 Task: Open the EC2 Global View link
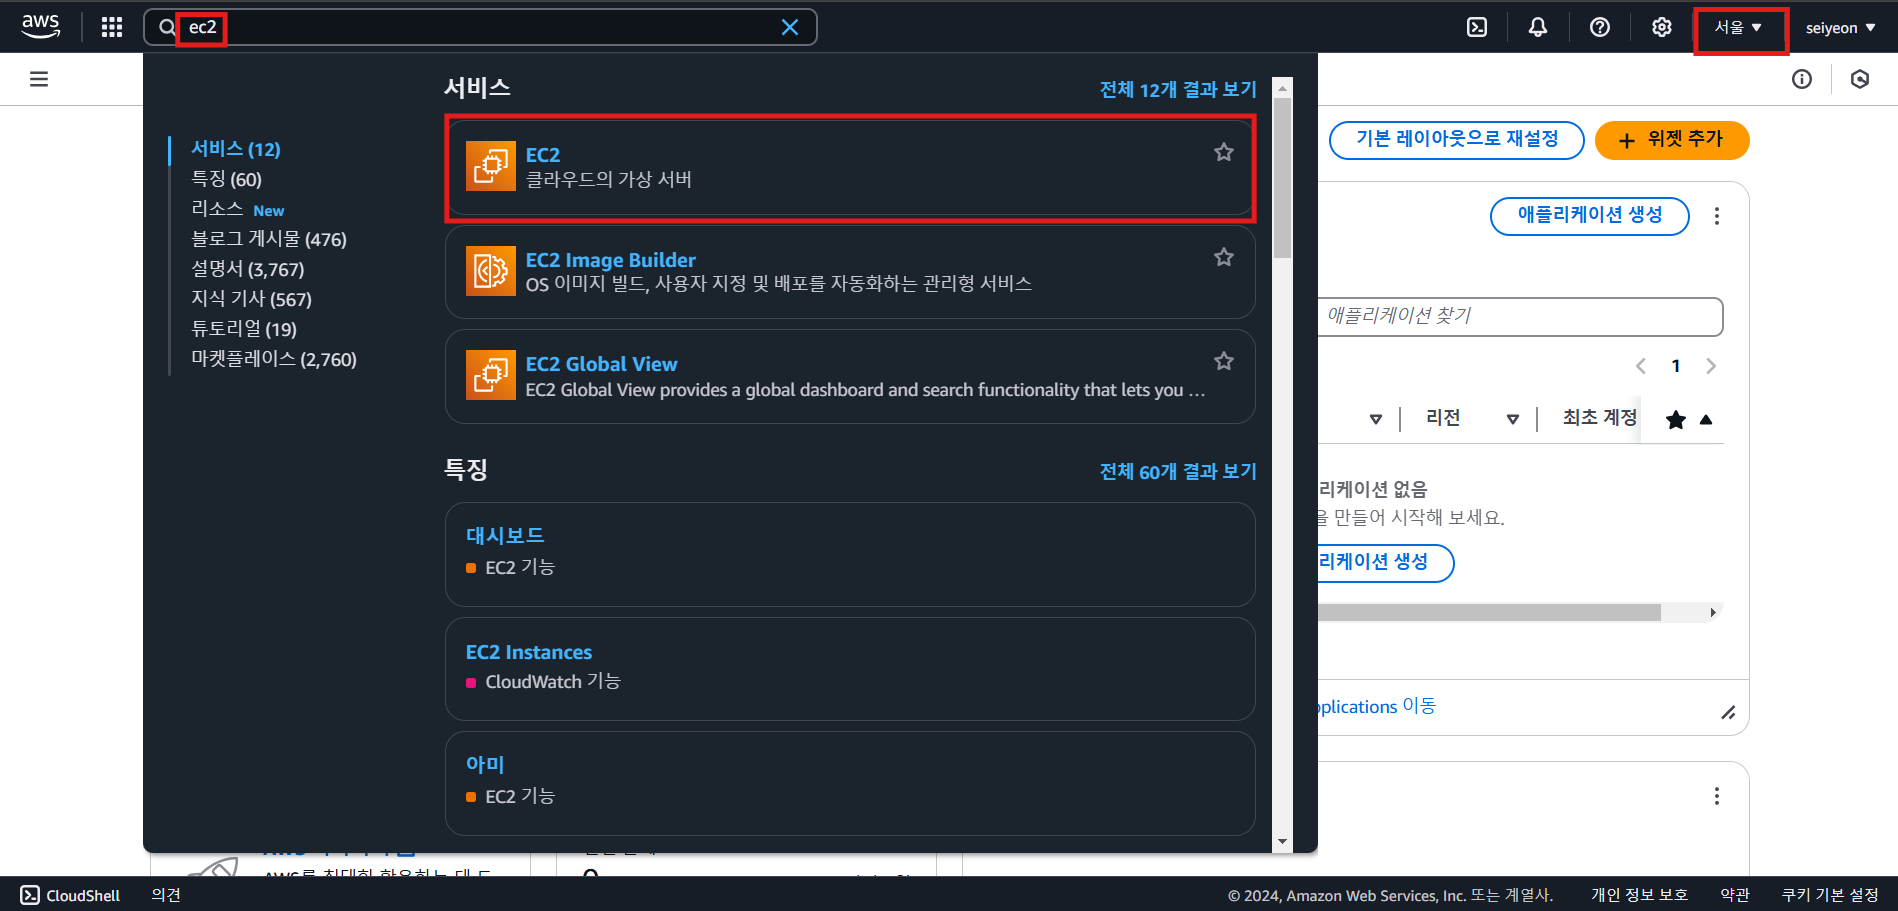(602, 364)
